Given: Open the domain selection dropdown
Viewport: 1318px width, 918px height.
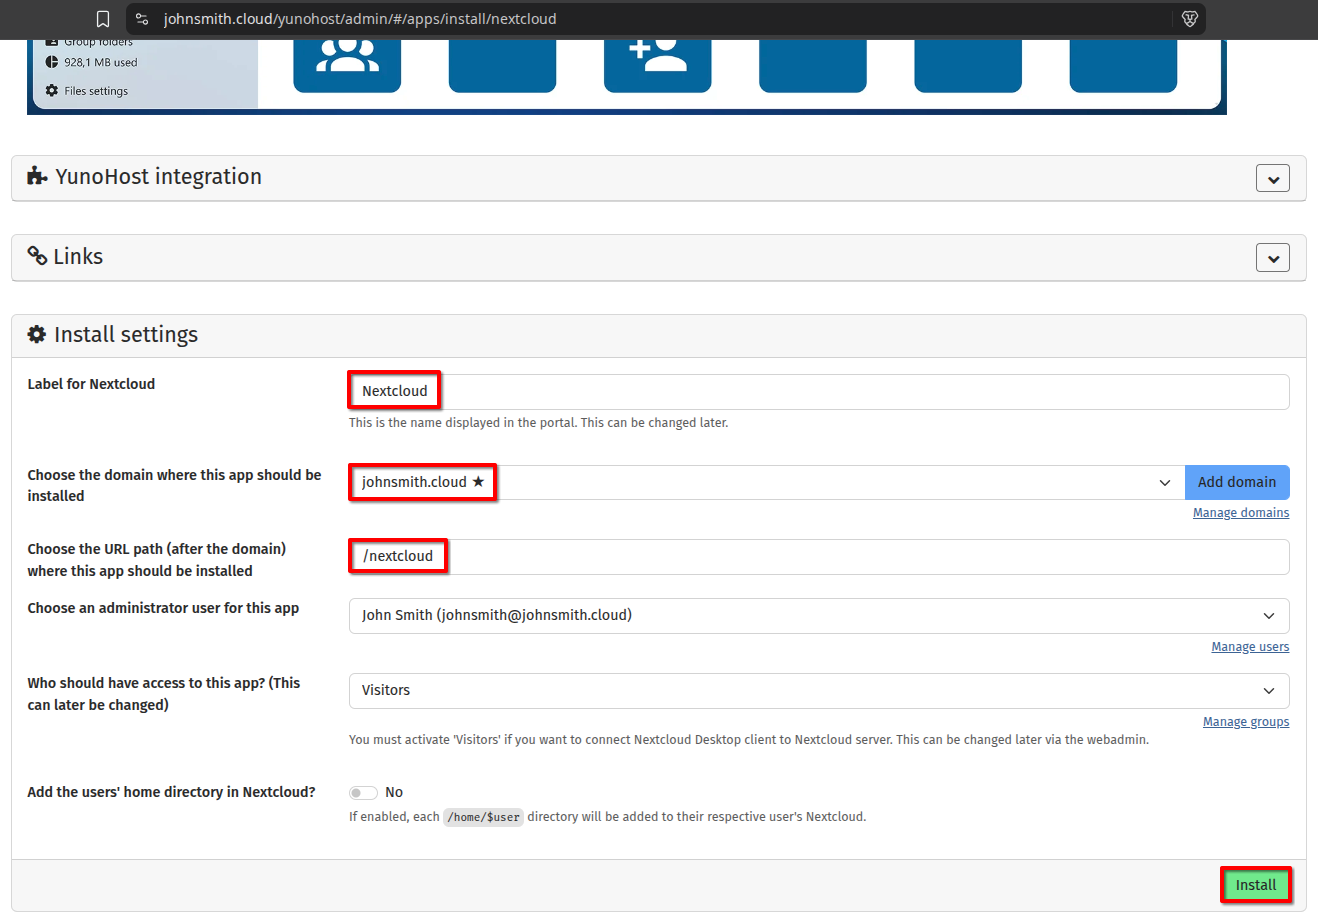Looking at the screenshot, I should (766, 482).
